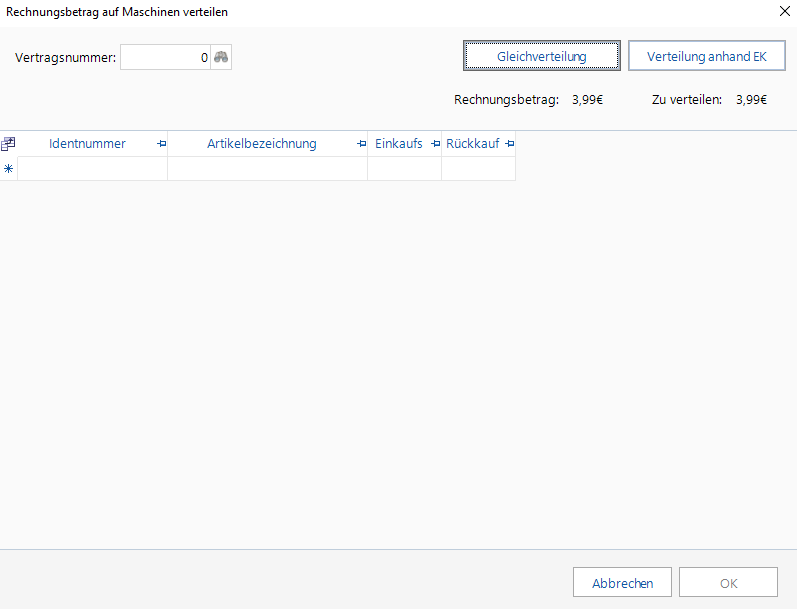
Task: Close the Rechnungsbetrag dialog window
Action: 782,11
